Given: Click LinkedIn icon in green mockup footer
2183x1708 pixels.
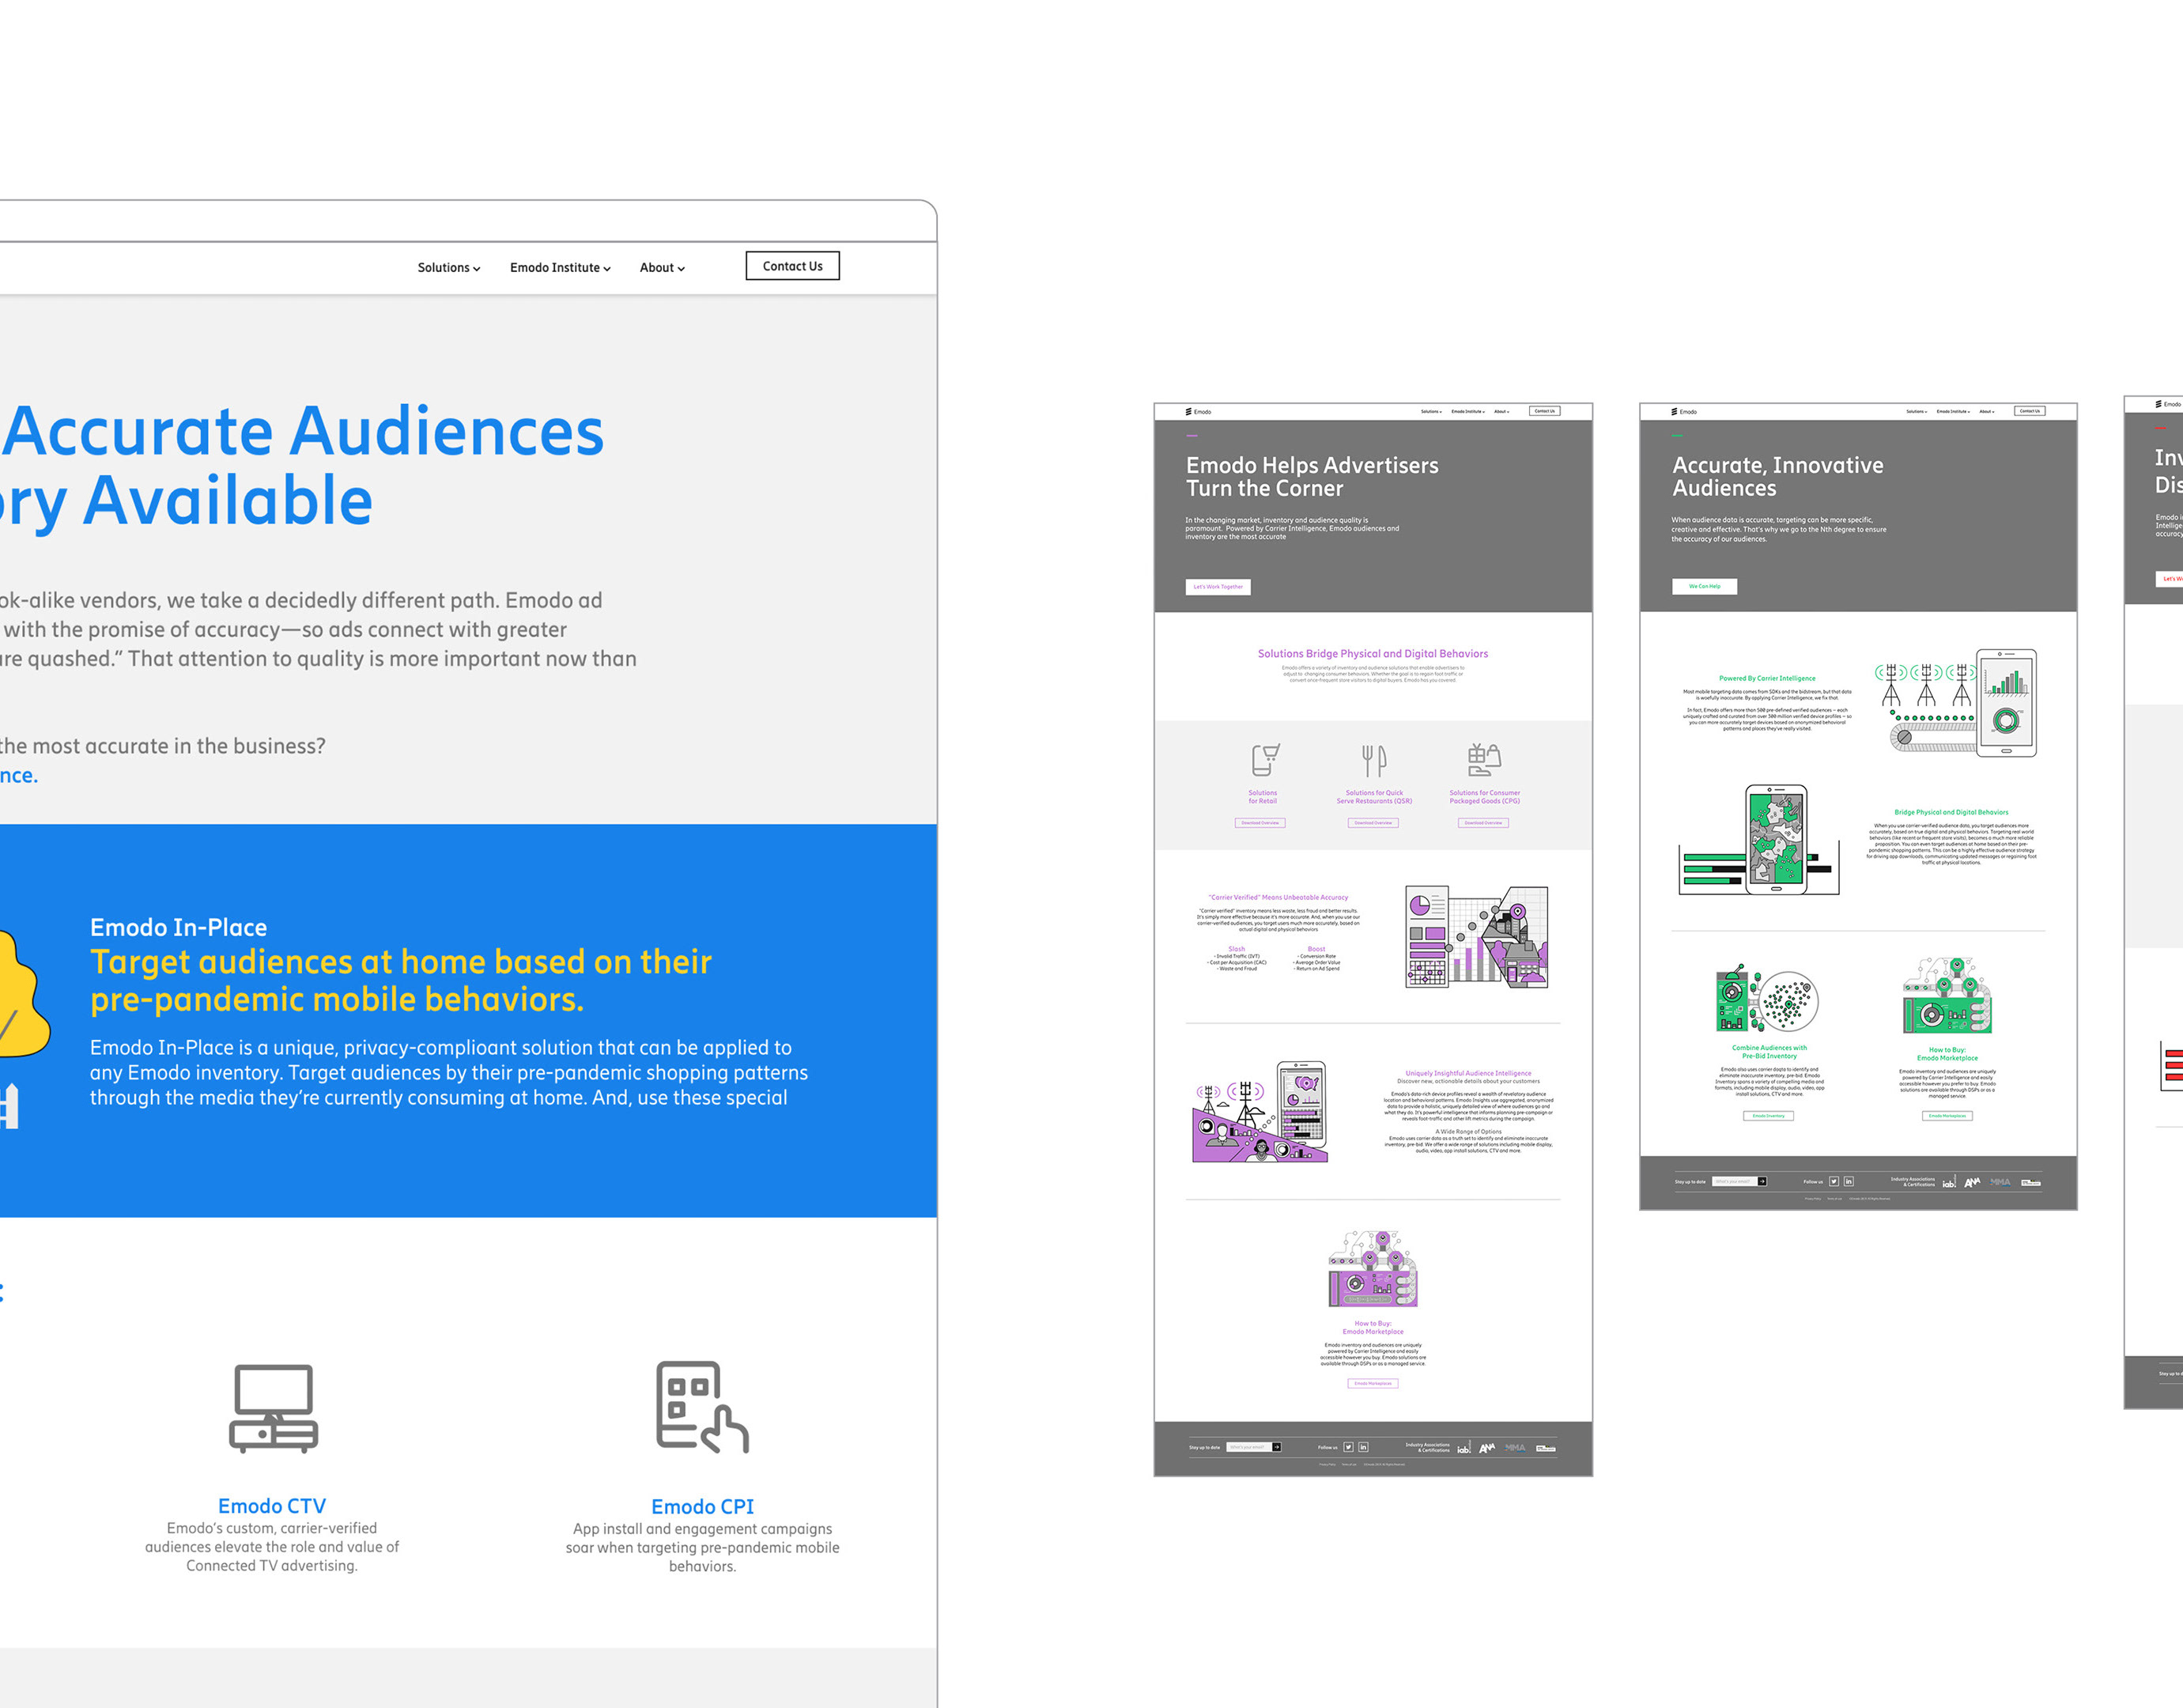Looking at the screenshot, I should point(1849,1182).
